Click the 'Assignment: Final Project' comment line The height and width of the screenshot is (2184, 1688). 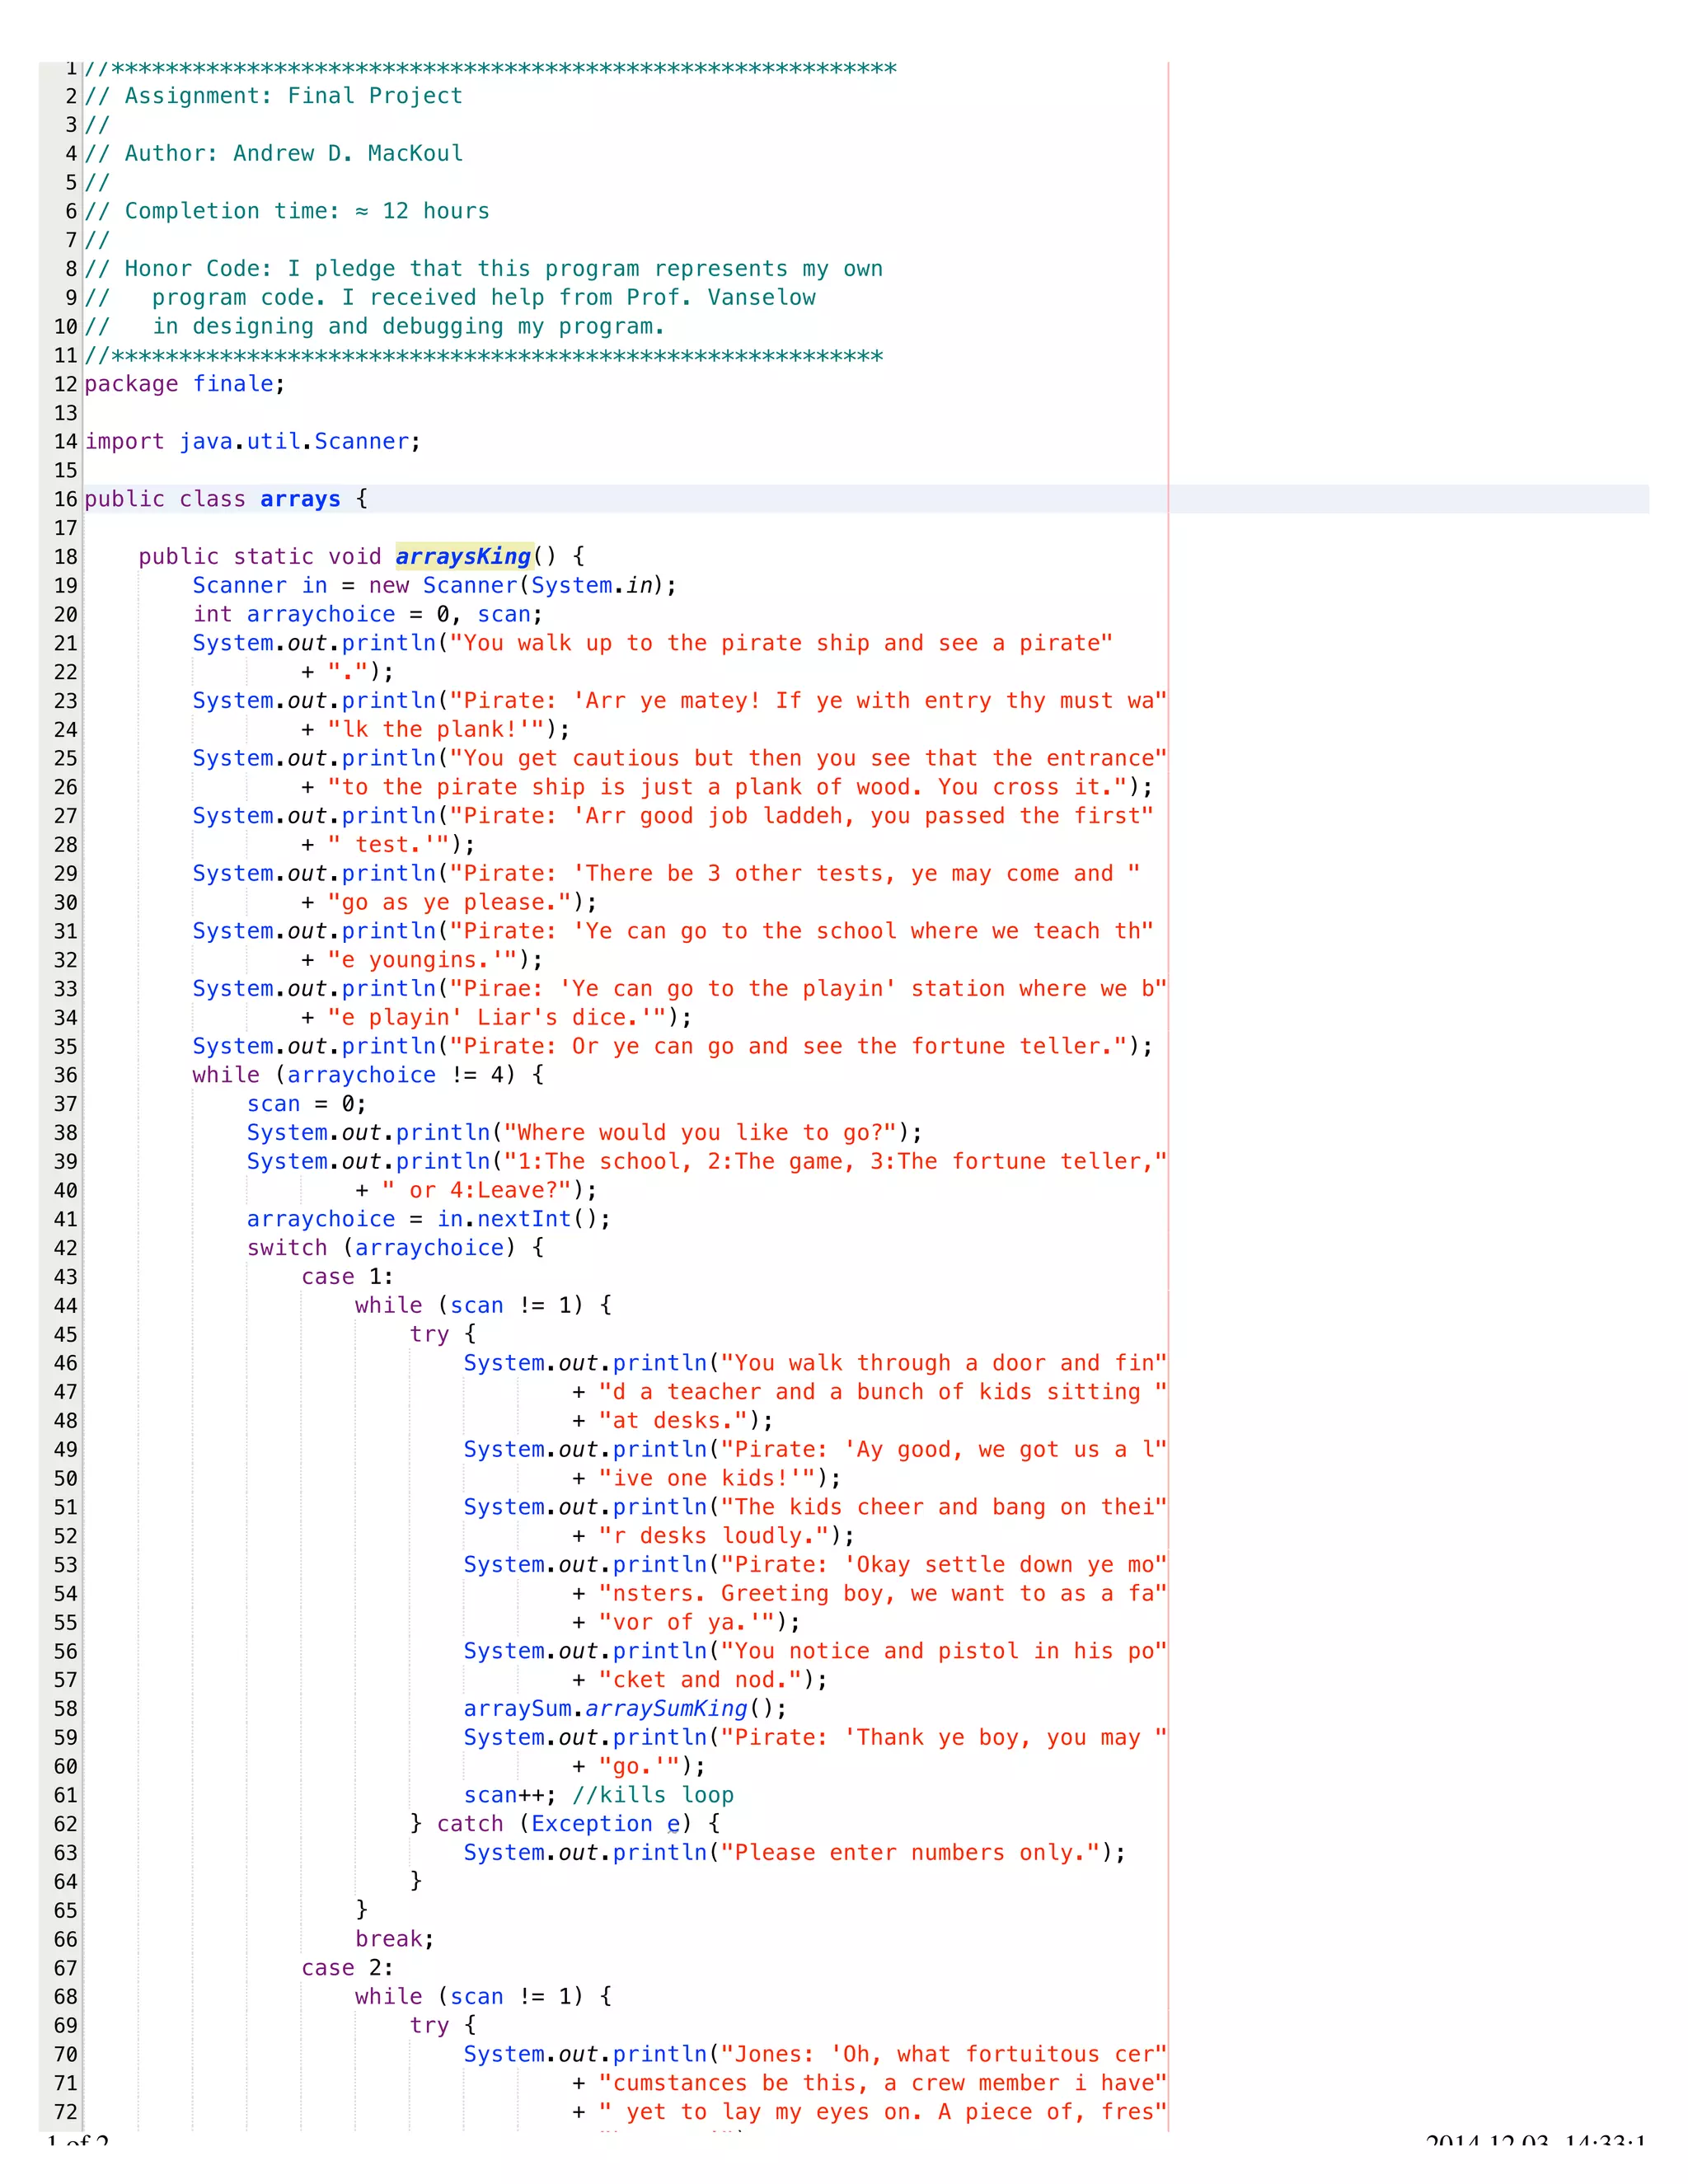pyautogui.click(x=273, y=96)
